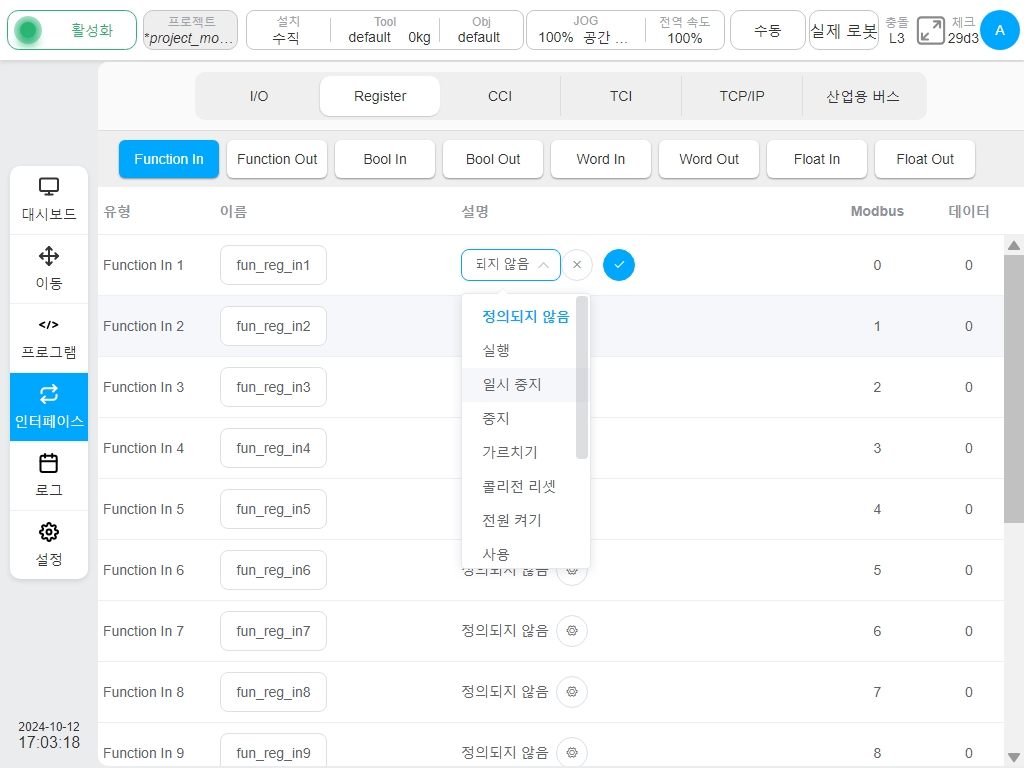
Task: Open the Log (로그) sidebar icon
Action: click(x=49, y=475)
